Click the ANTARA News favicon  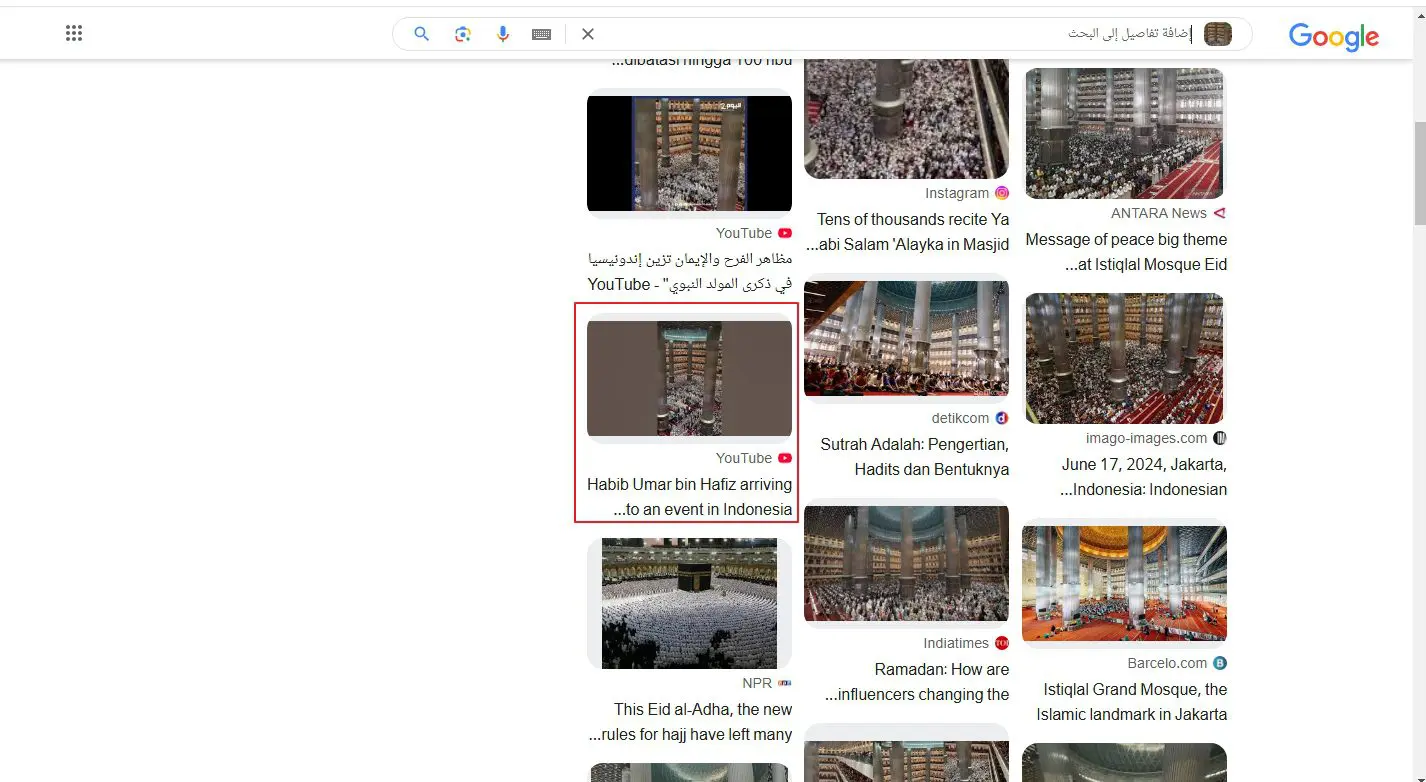1219,213
